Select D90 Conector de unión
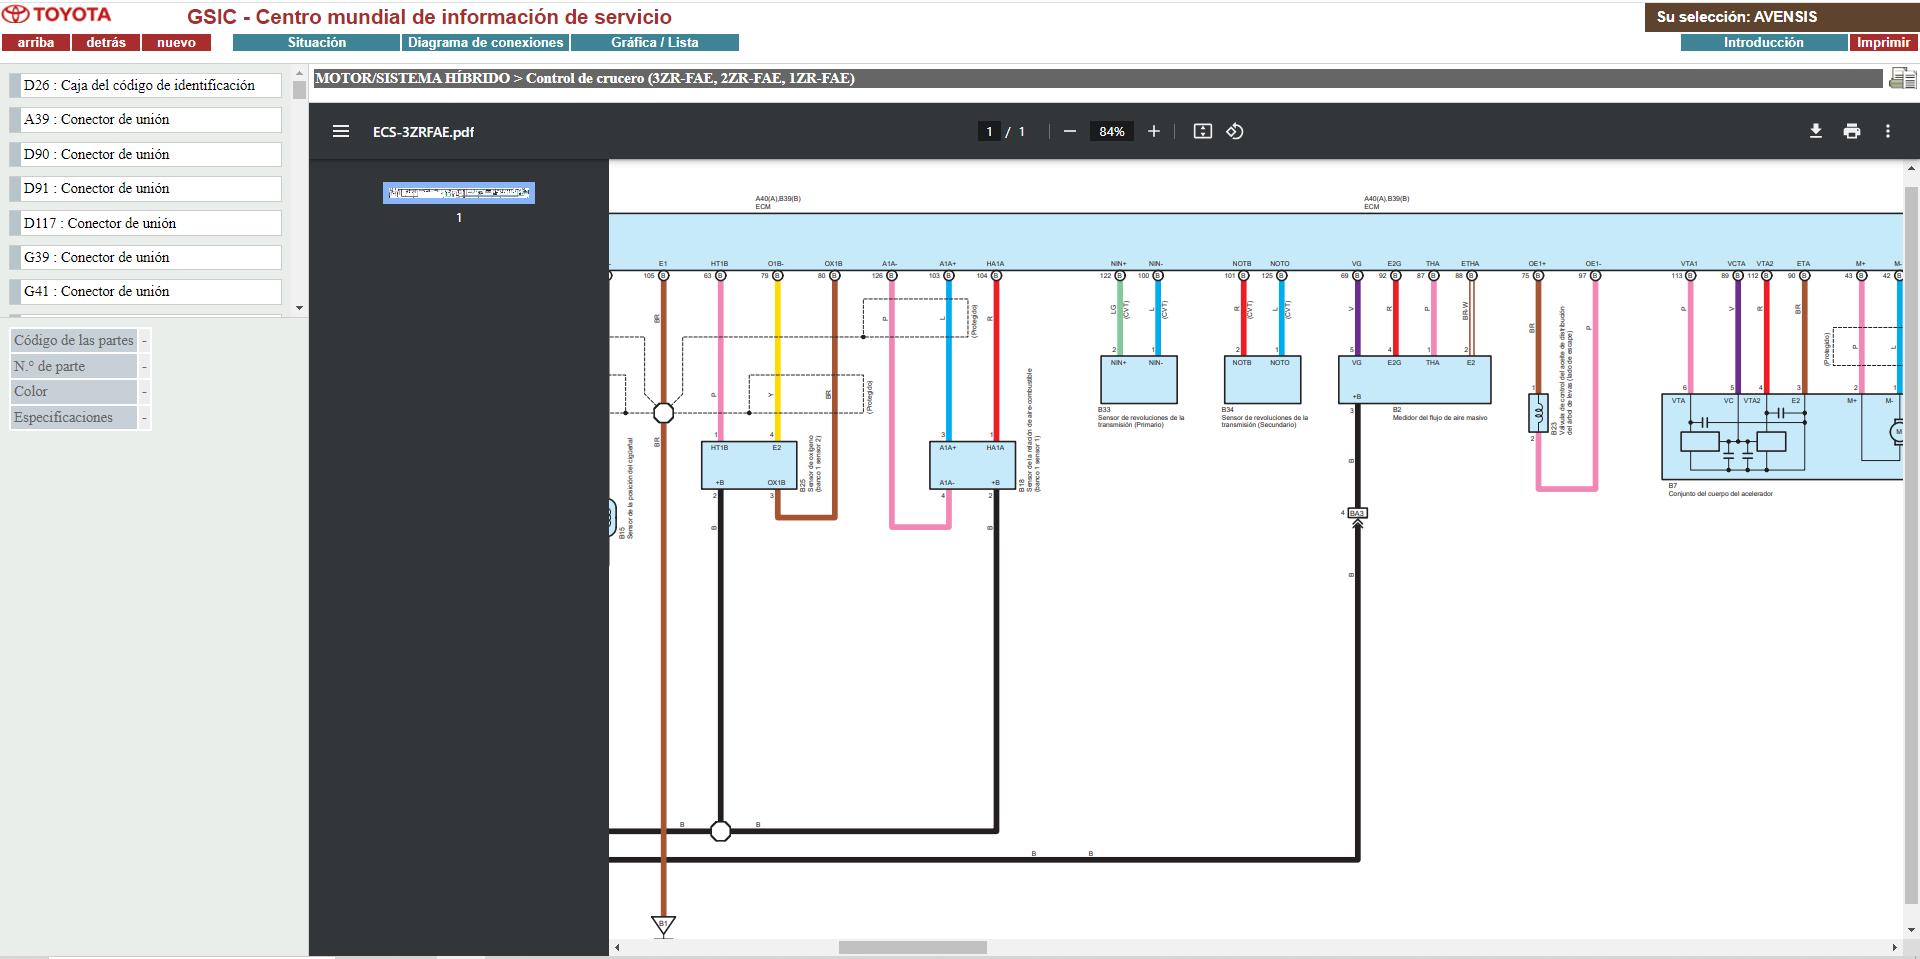Image resolution: width=1920 pixels, height=959 pixels. 146,155
